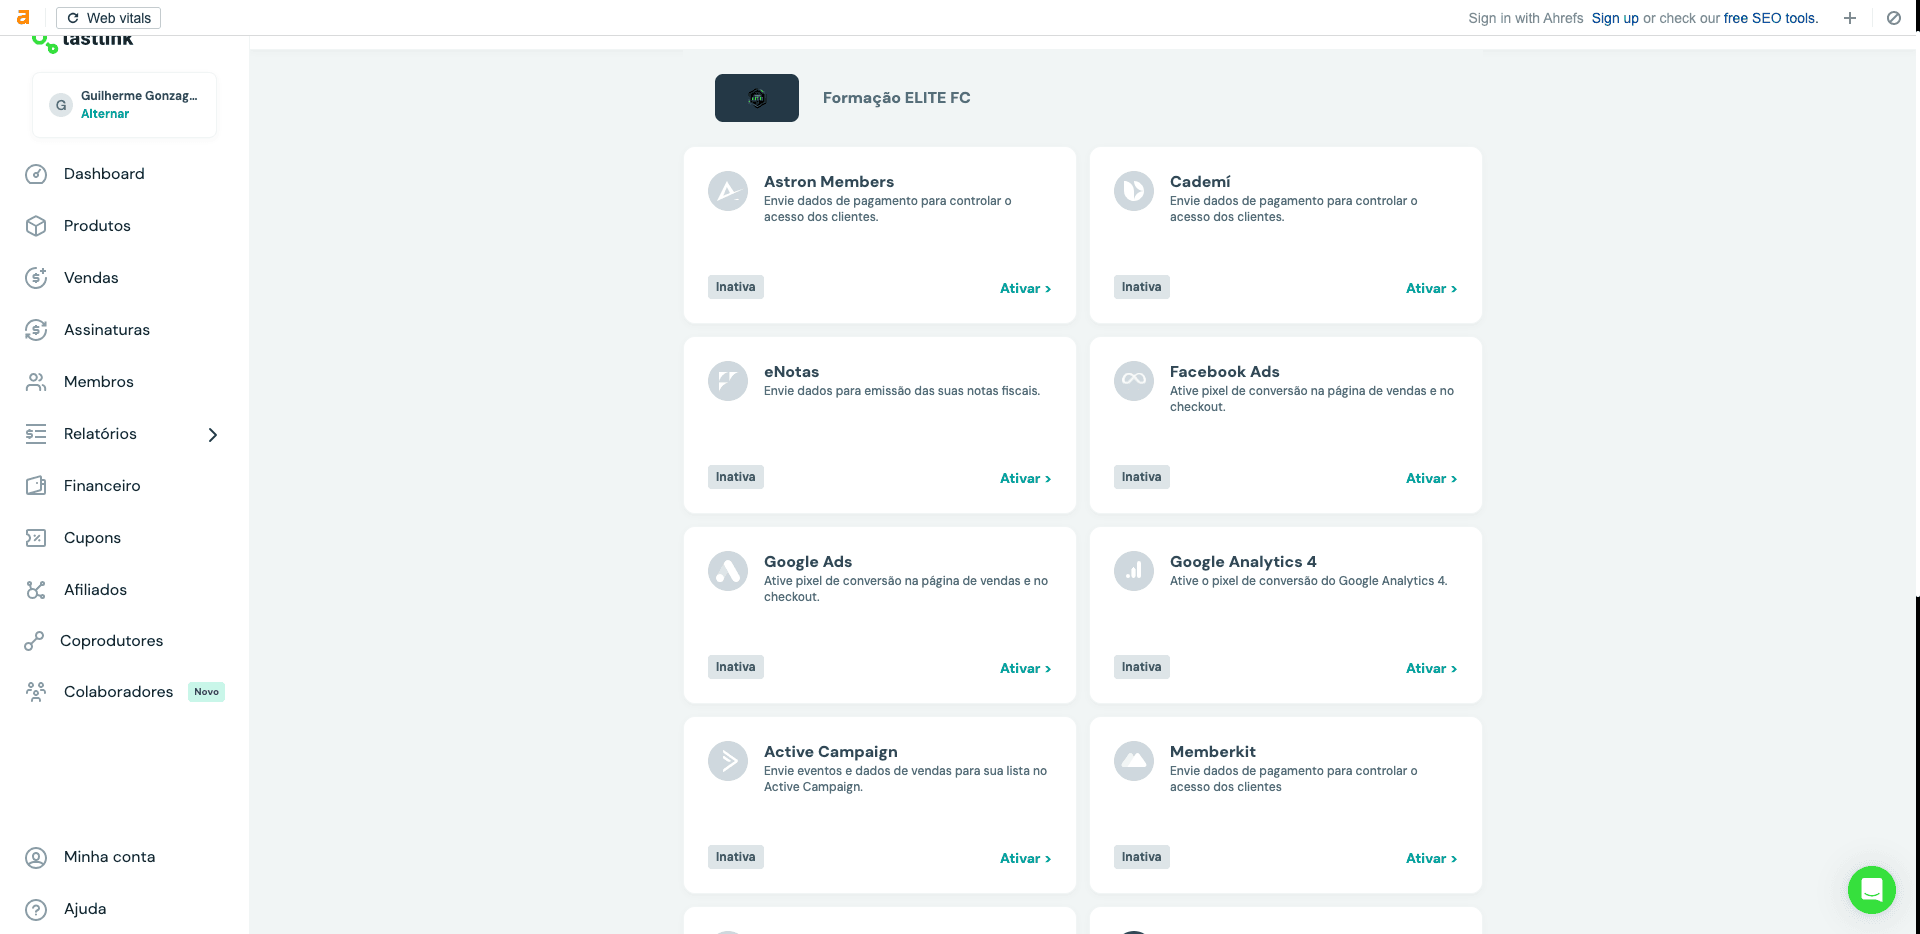The height and width of the screenshot is (934, 1920).
Task: Click the Dashboard gauge icon in sidebar
Action: point(36,174)
